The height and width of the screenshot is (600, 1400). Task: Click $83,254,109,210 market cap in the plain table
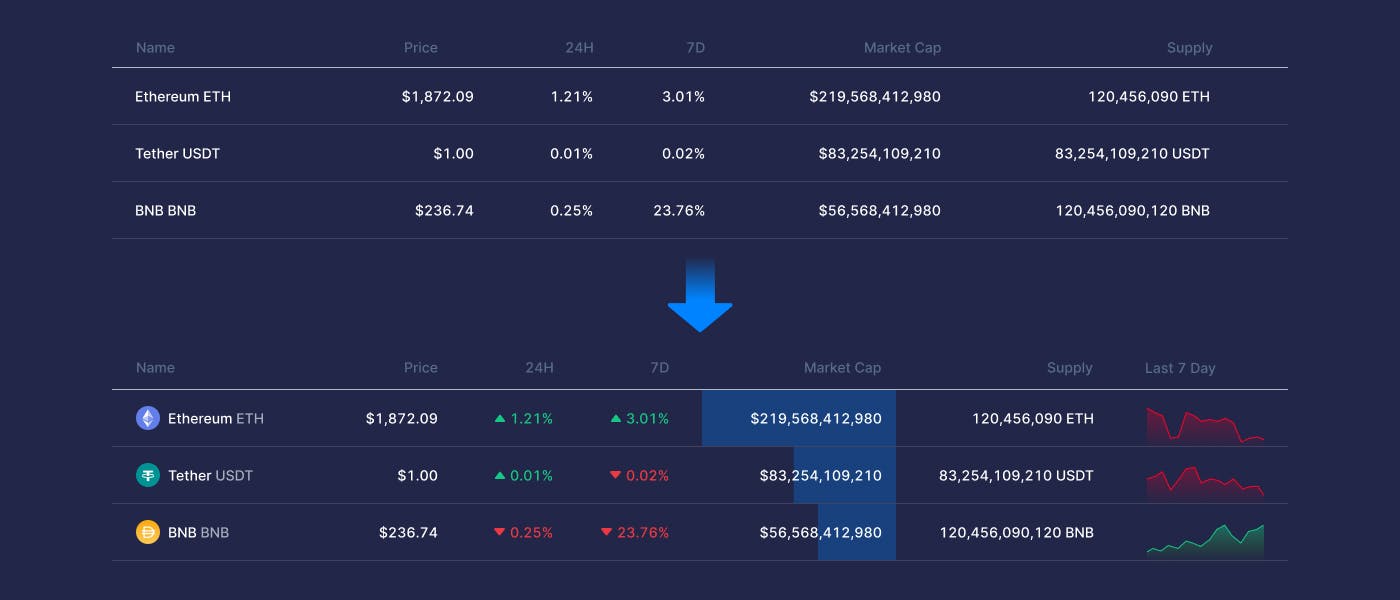[x=880, y=154]
